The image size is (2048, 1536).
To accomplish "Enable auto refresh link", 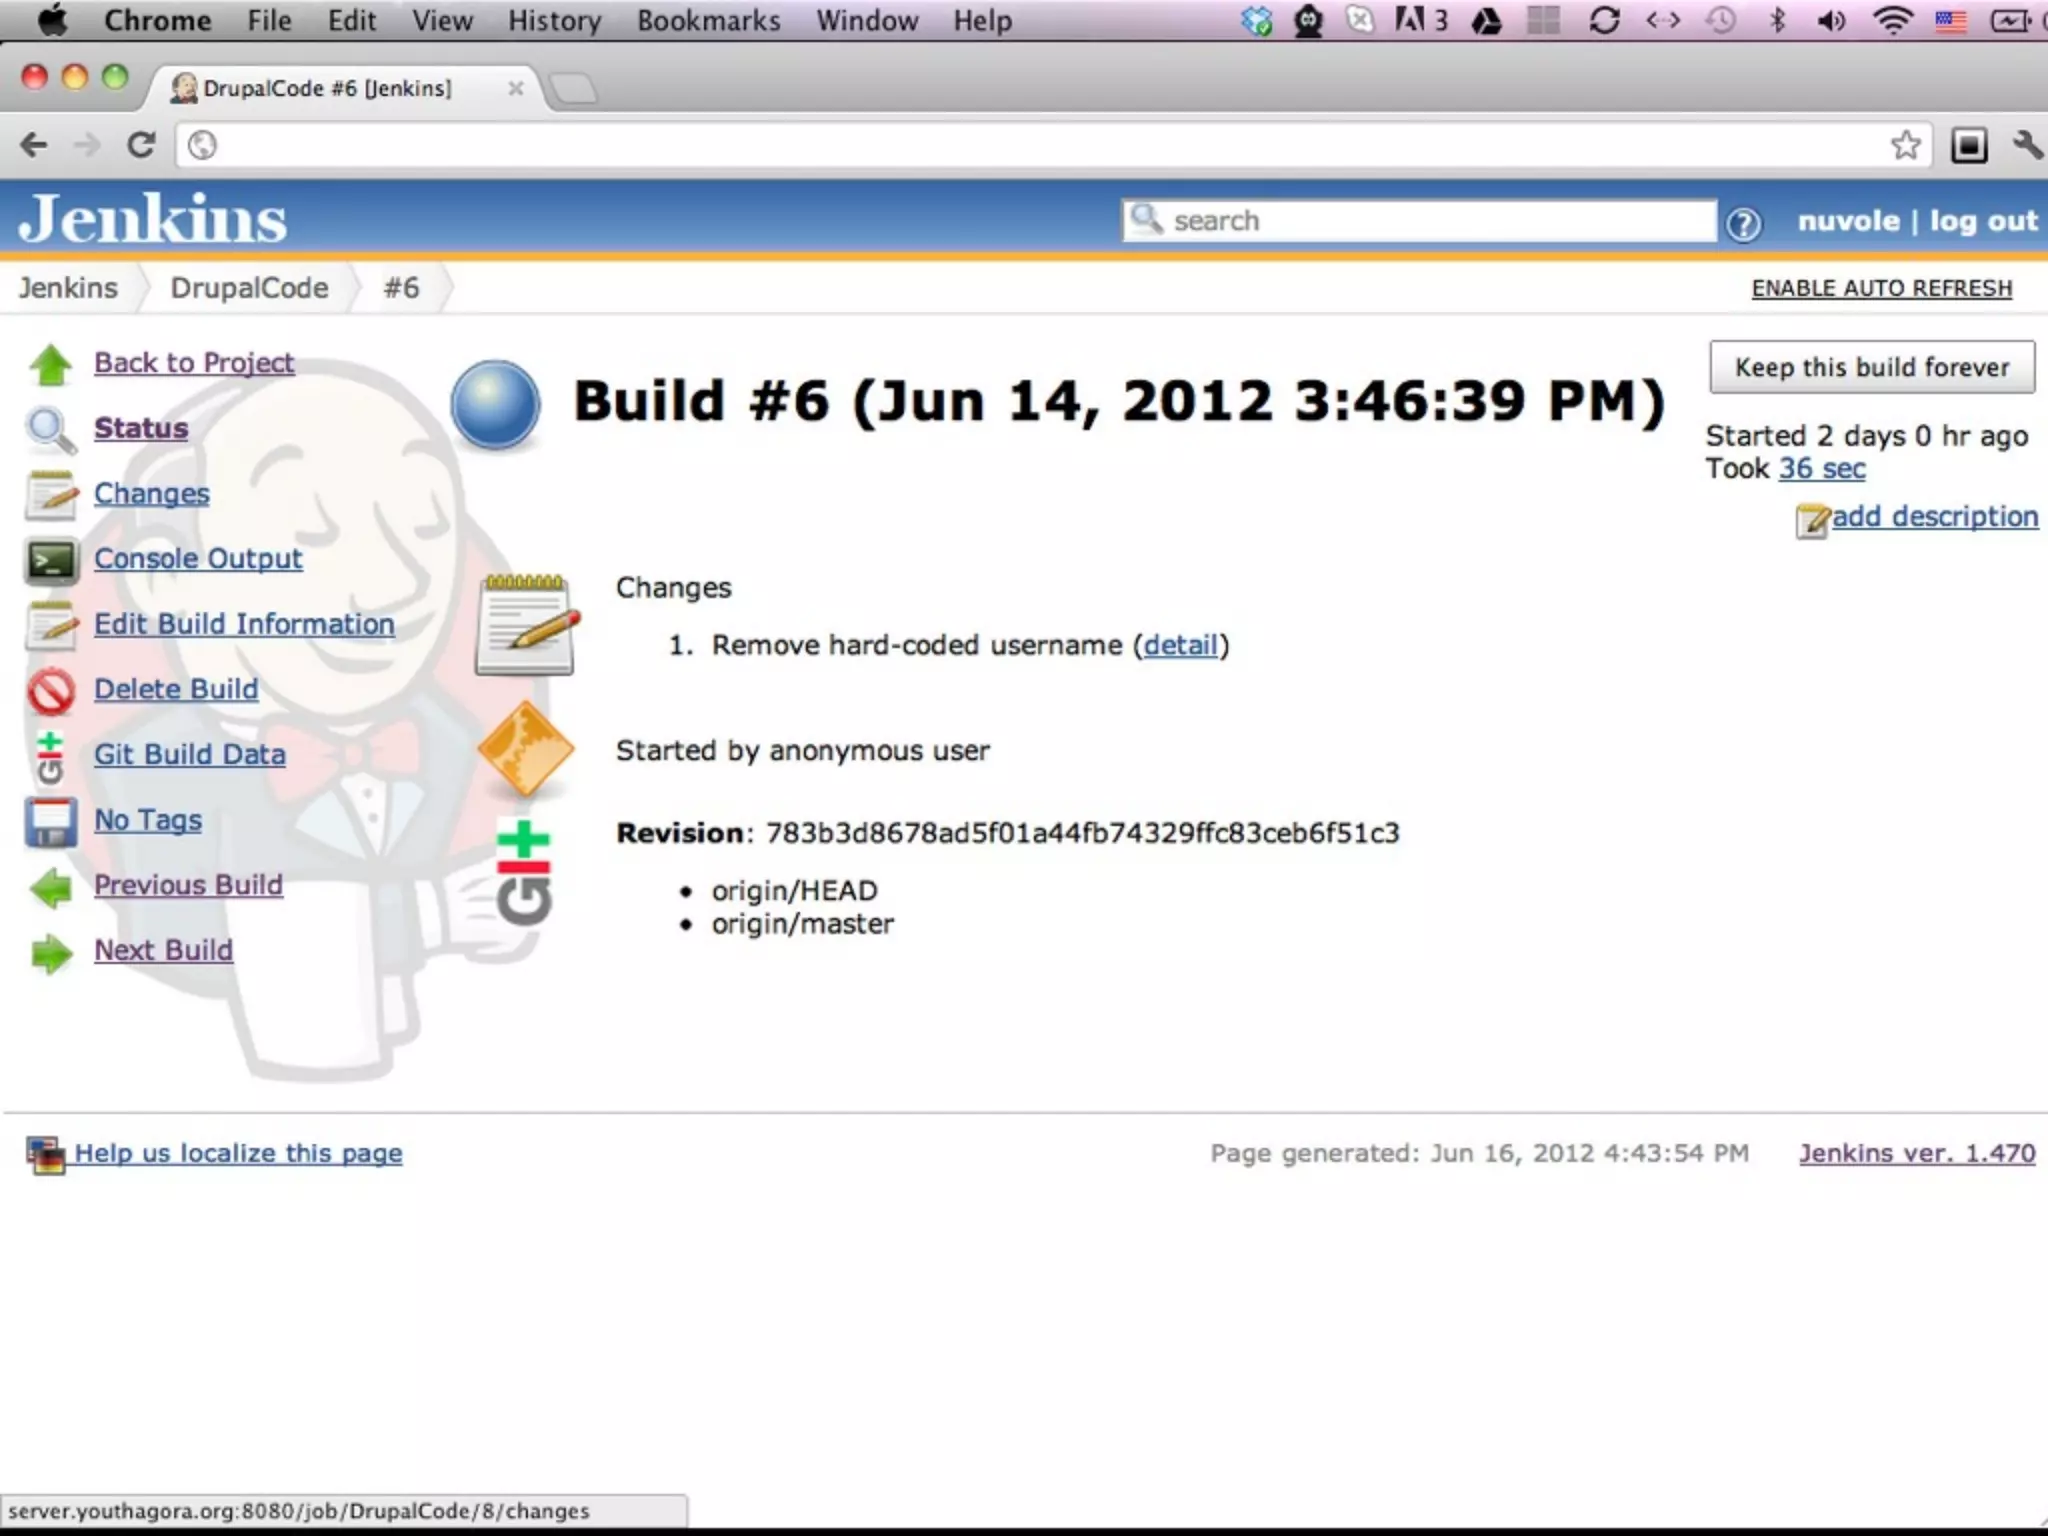I will pyautogui.click(x=1881, y=288).
